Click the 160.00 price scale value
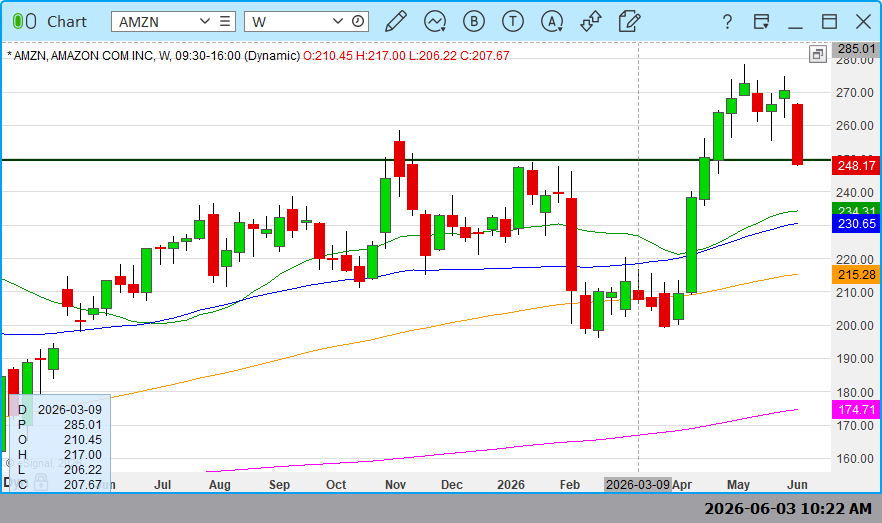 point(854,459)
